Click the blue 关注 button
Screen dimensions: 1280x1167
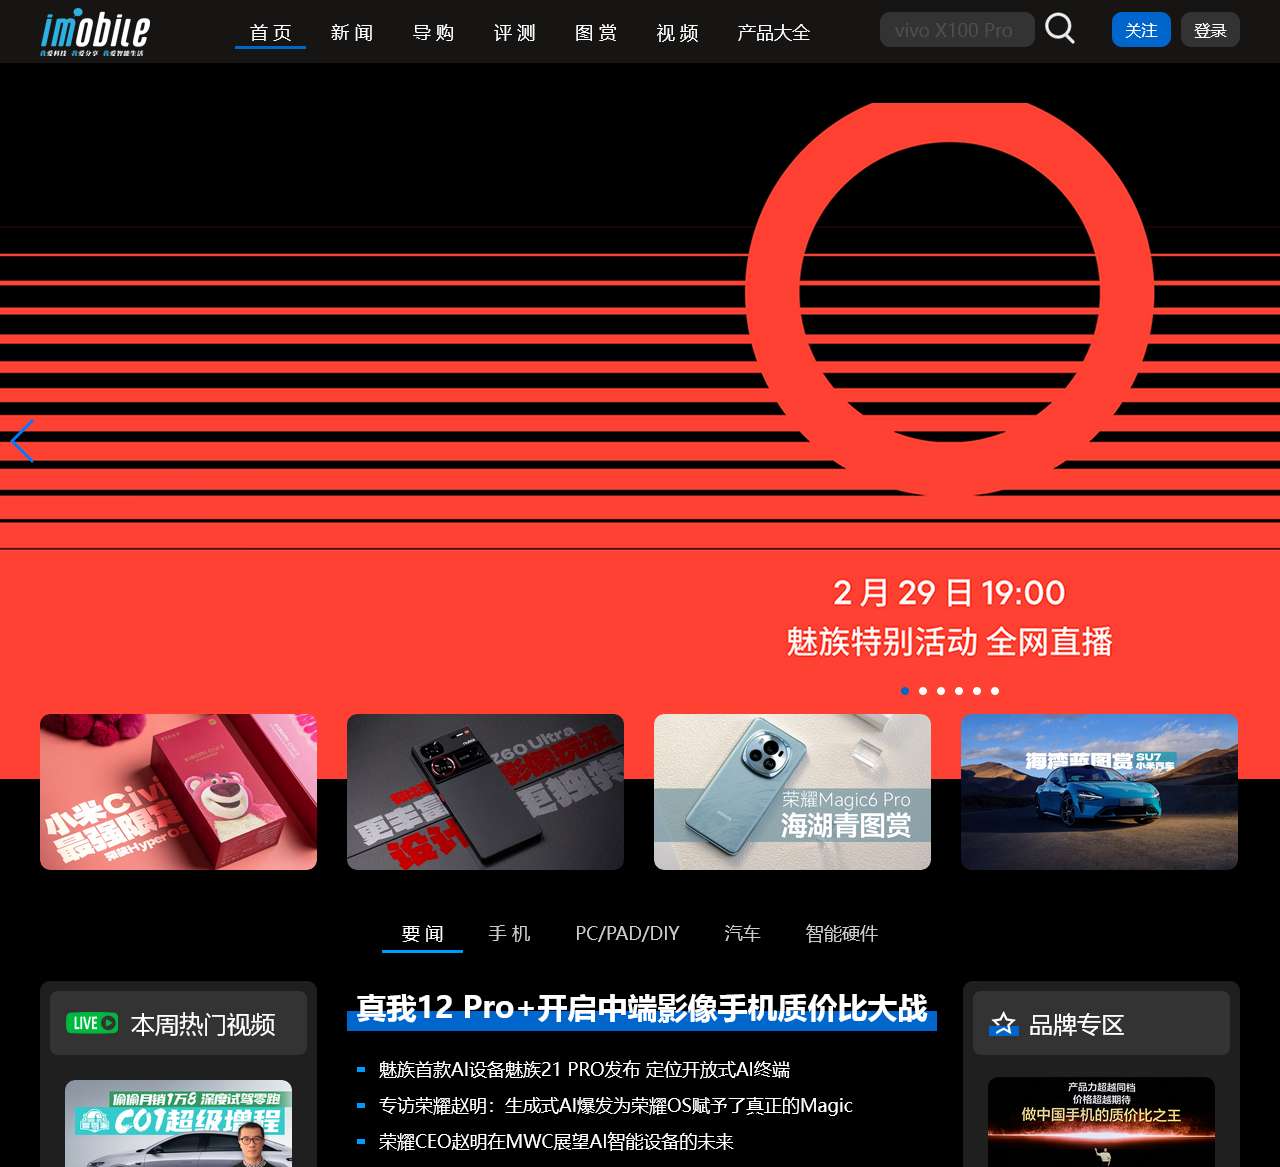click(1141, 30)
